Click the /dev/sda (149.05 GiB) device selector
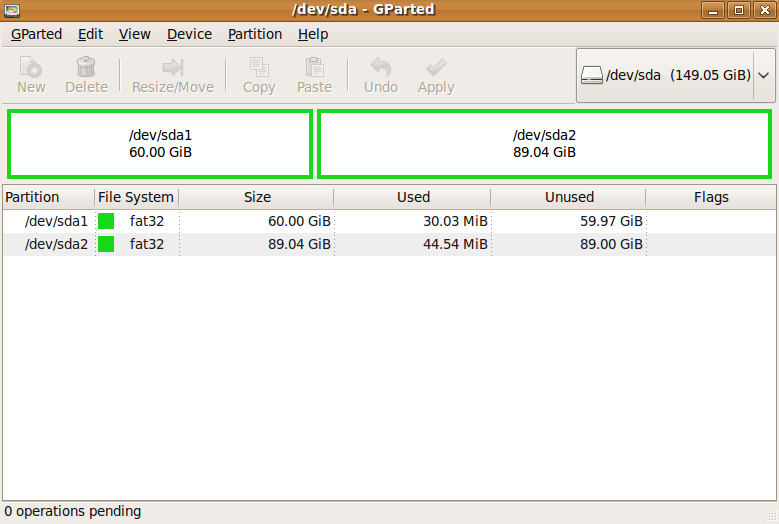Image resolution: width=779 pixels, height=524 pixels. click(676, 75)
